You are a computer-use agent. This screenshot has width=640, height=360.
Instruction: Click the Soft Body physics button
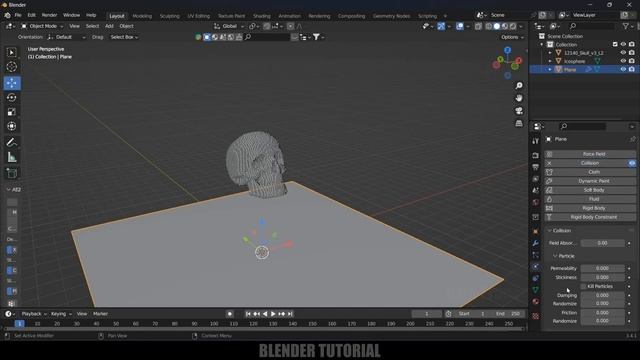590,190
